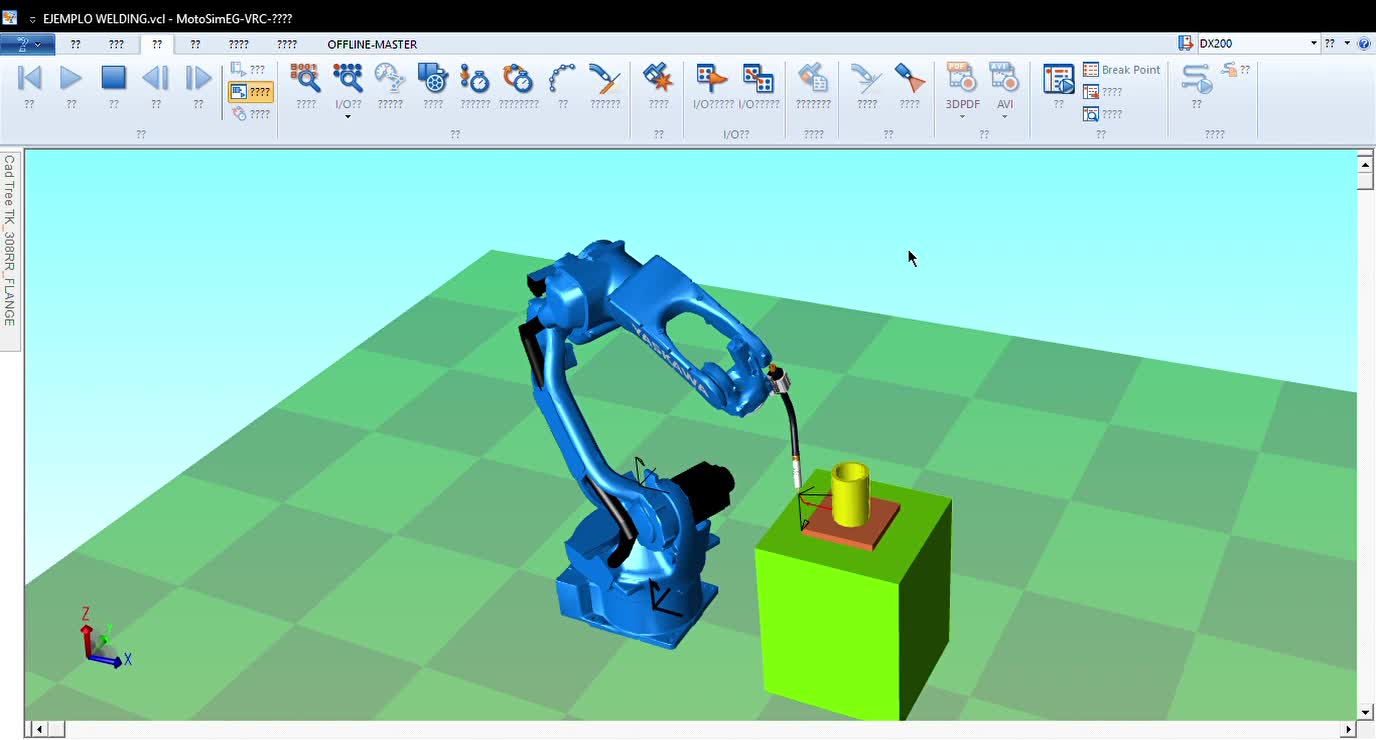The height and width of the screenshot is (740, 1376).
Task: Open help with the blue question icon
Action: pyautogui.click(x=1364, y=44)
